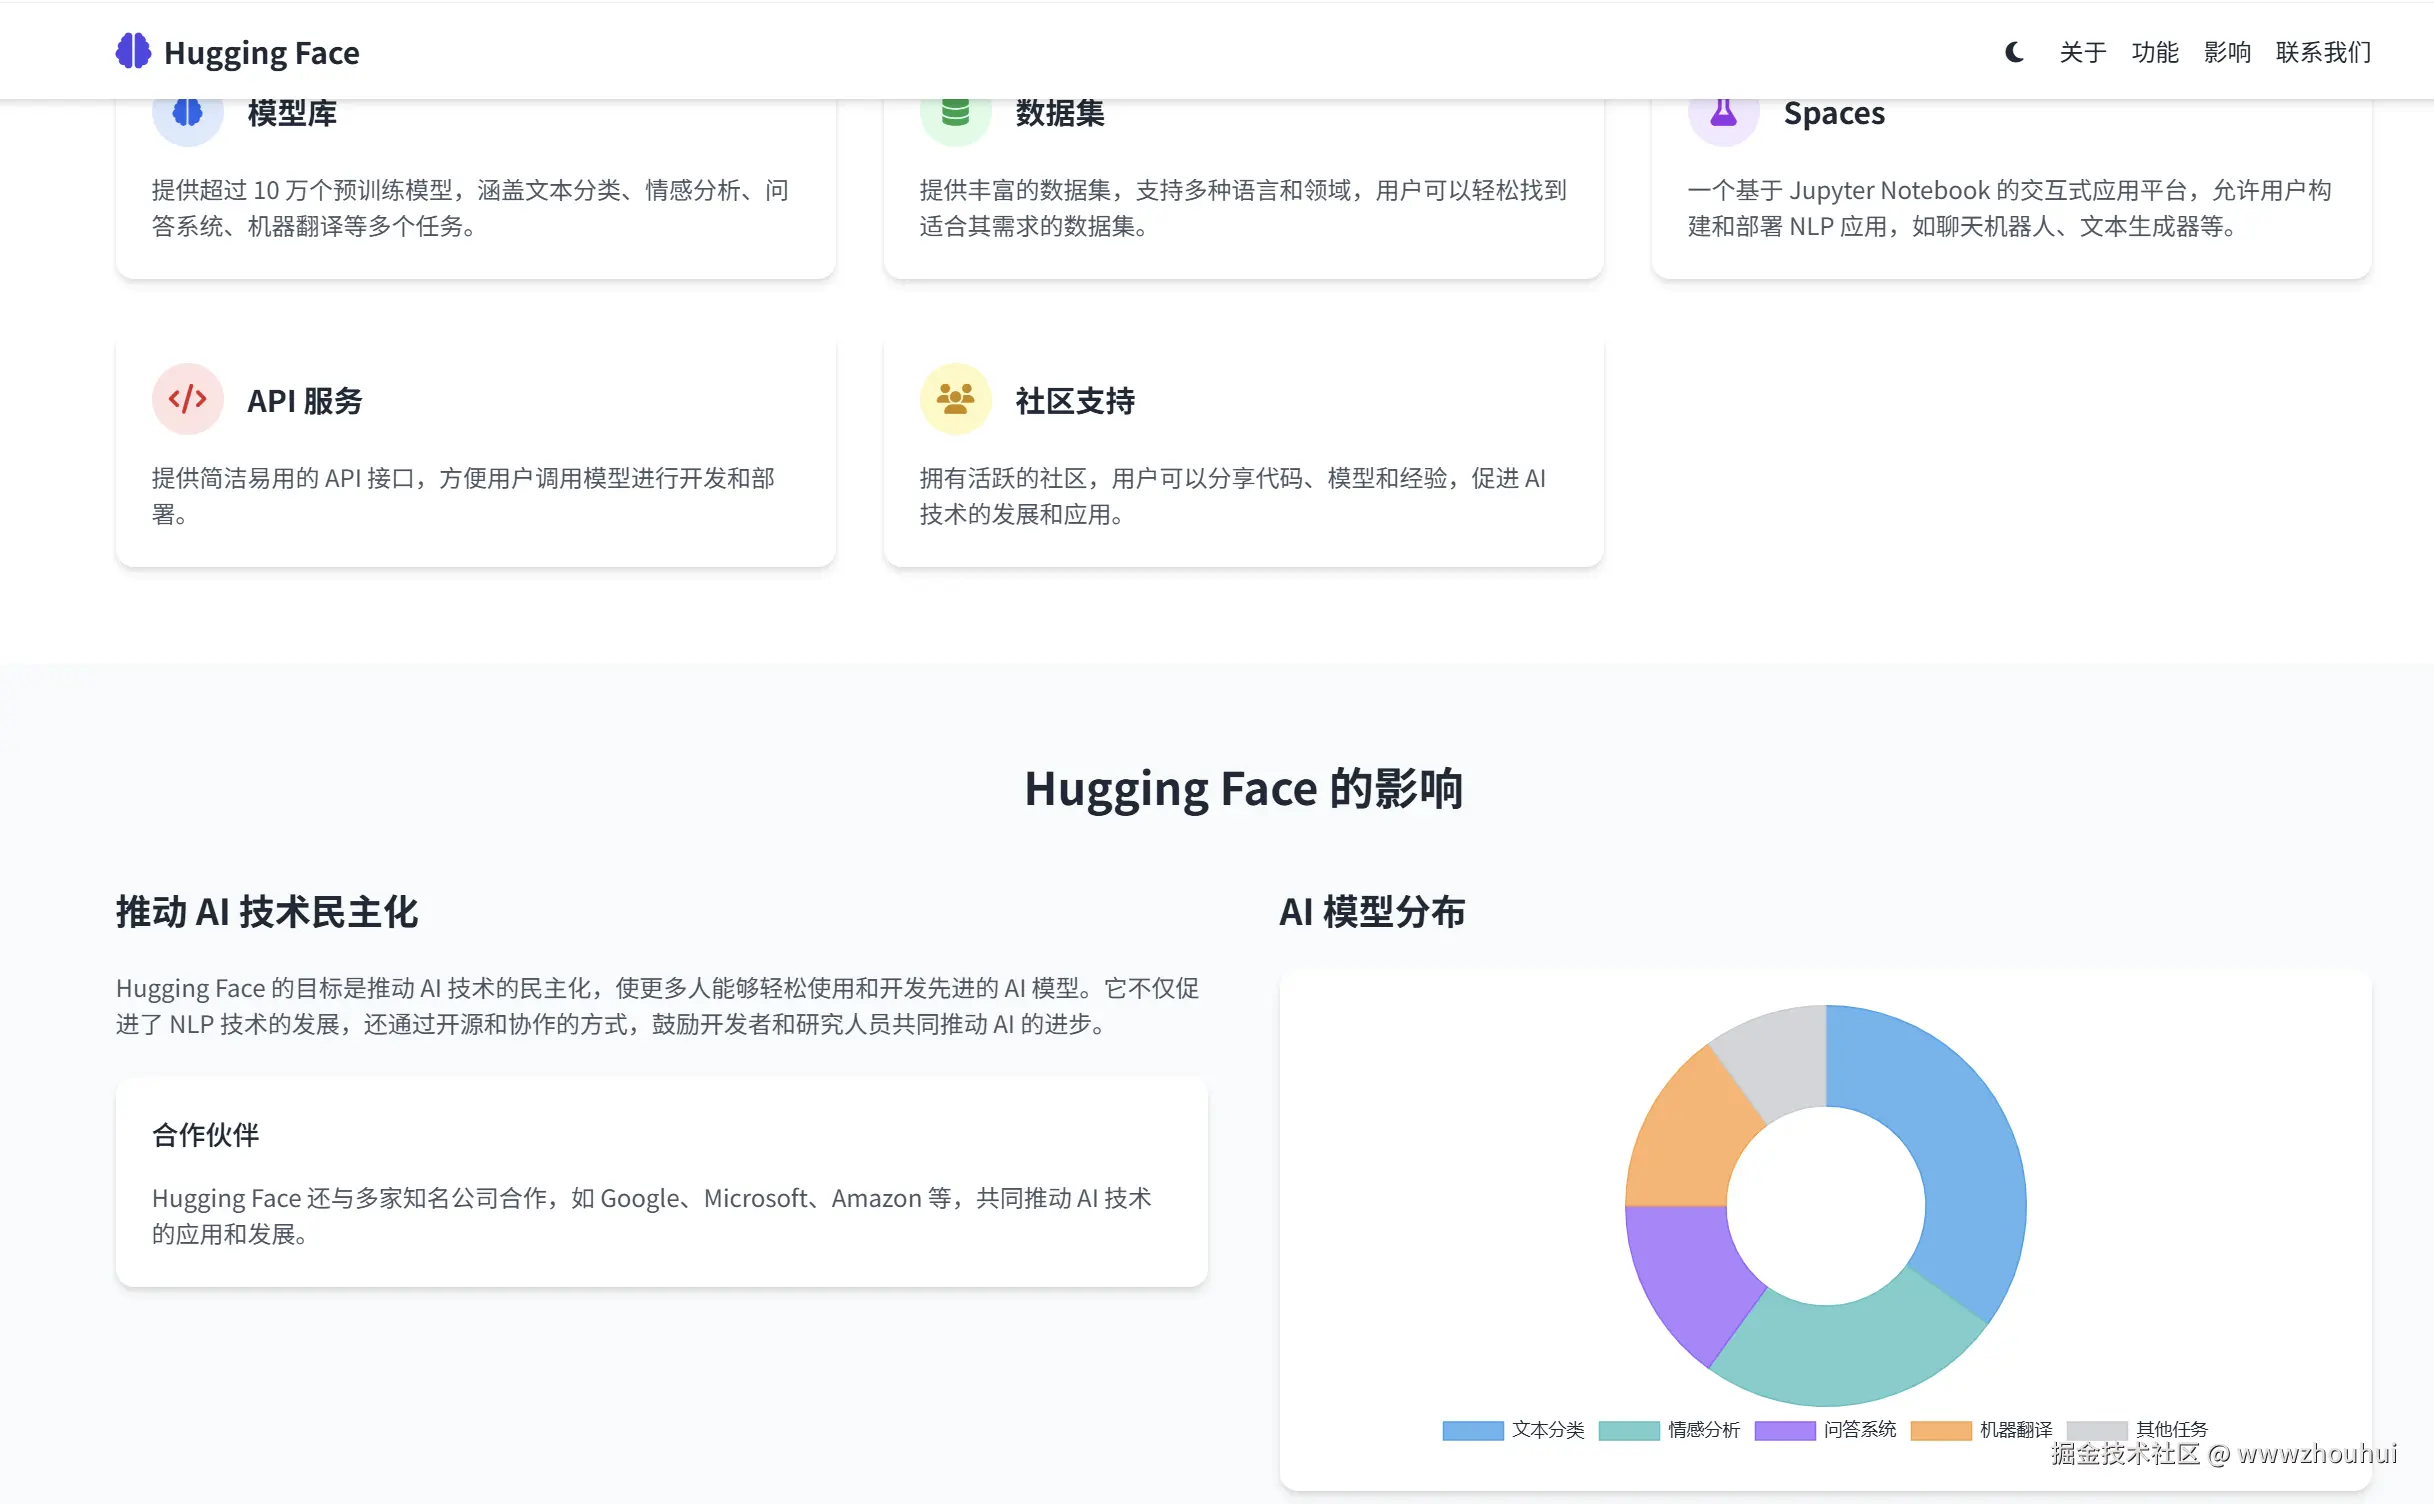Viewport: 2434px width, 1504px height.
Task: Toggle 情感分析 legend color swatch
Action: coord(1629,1430)
